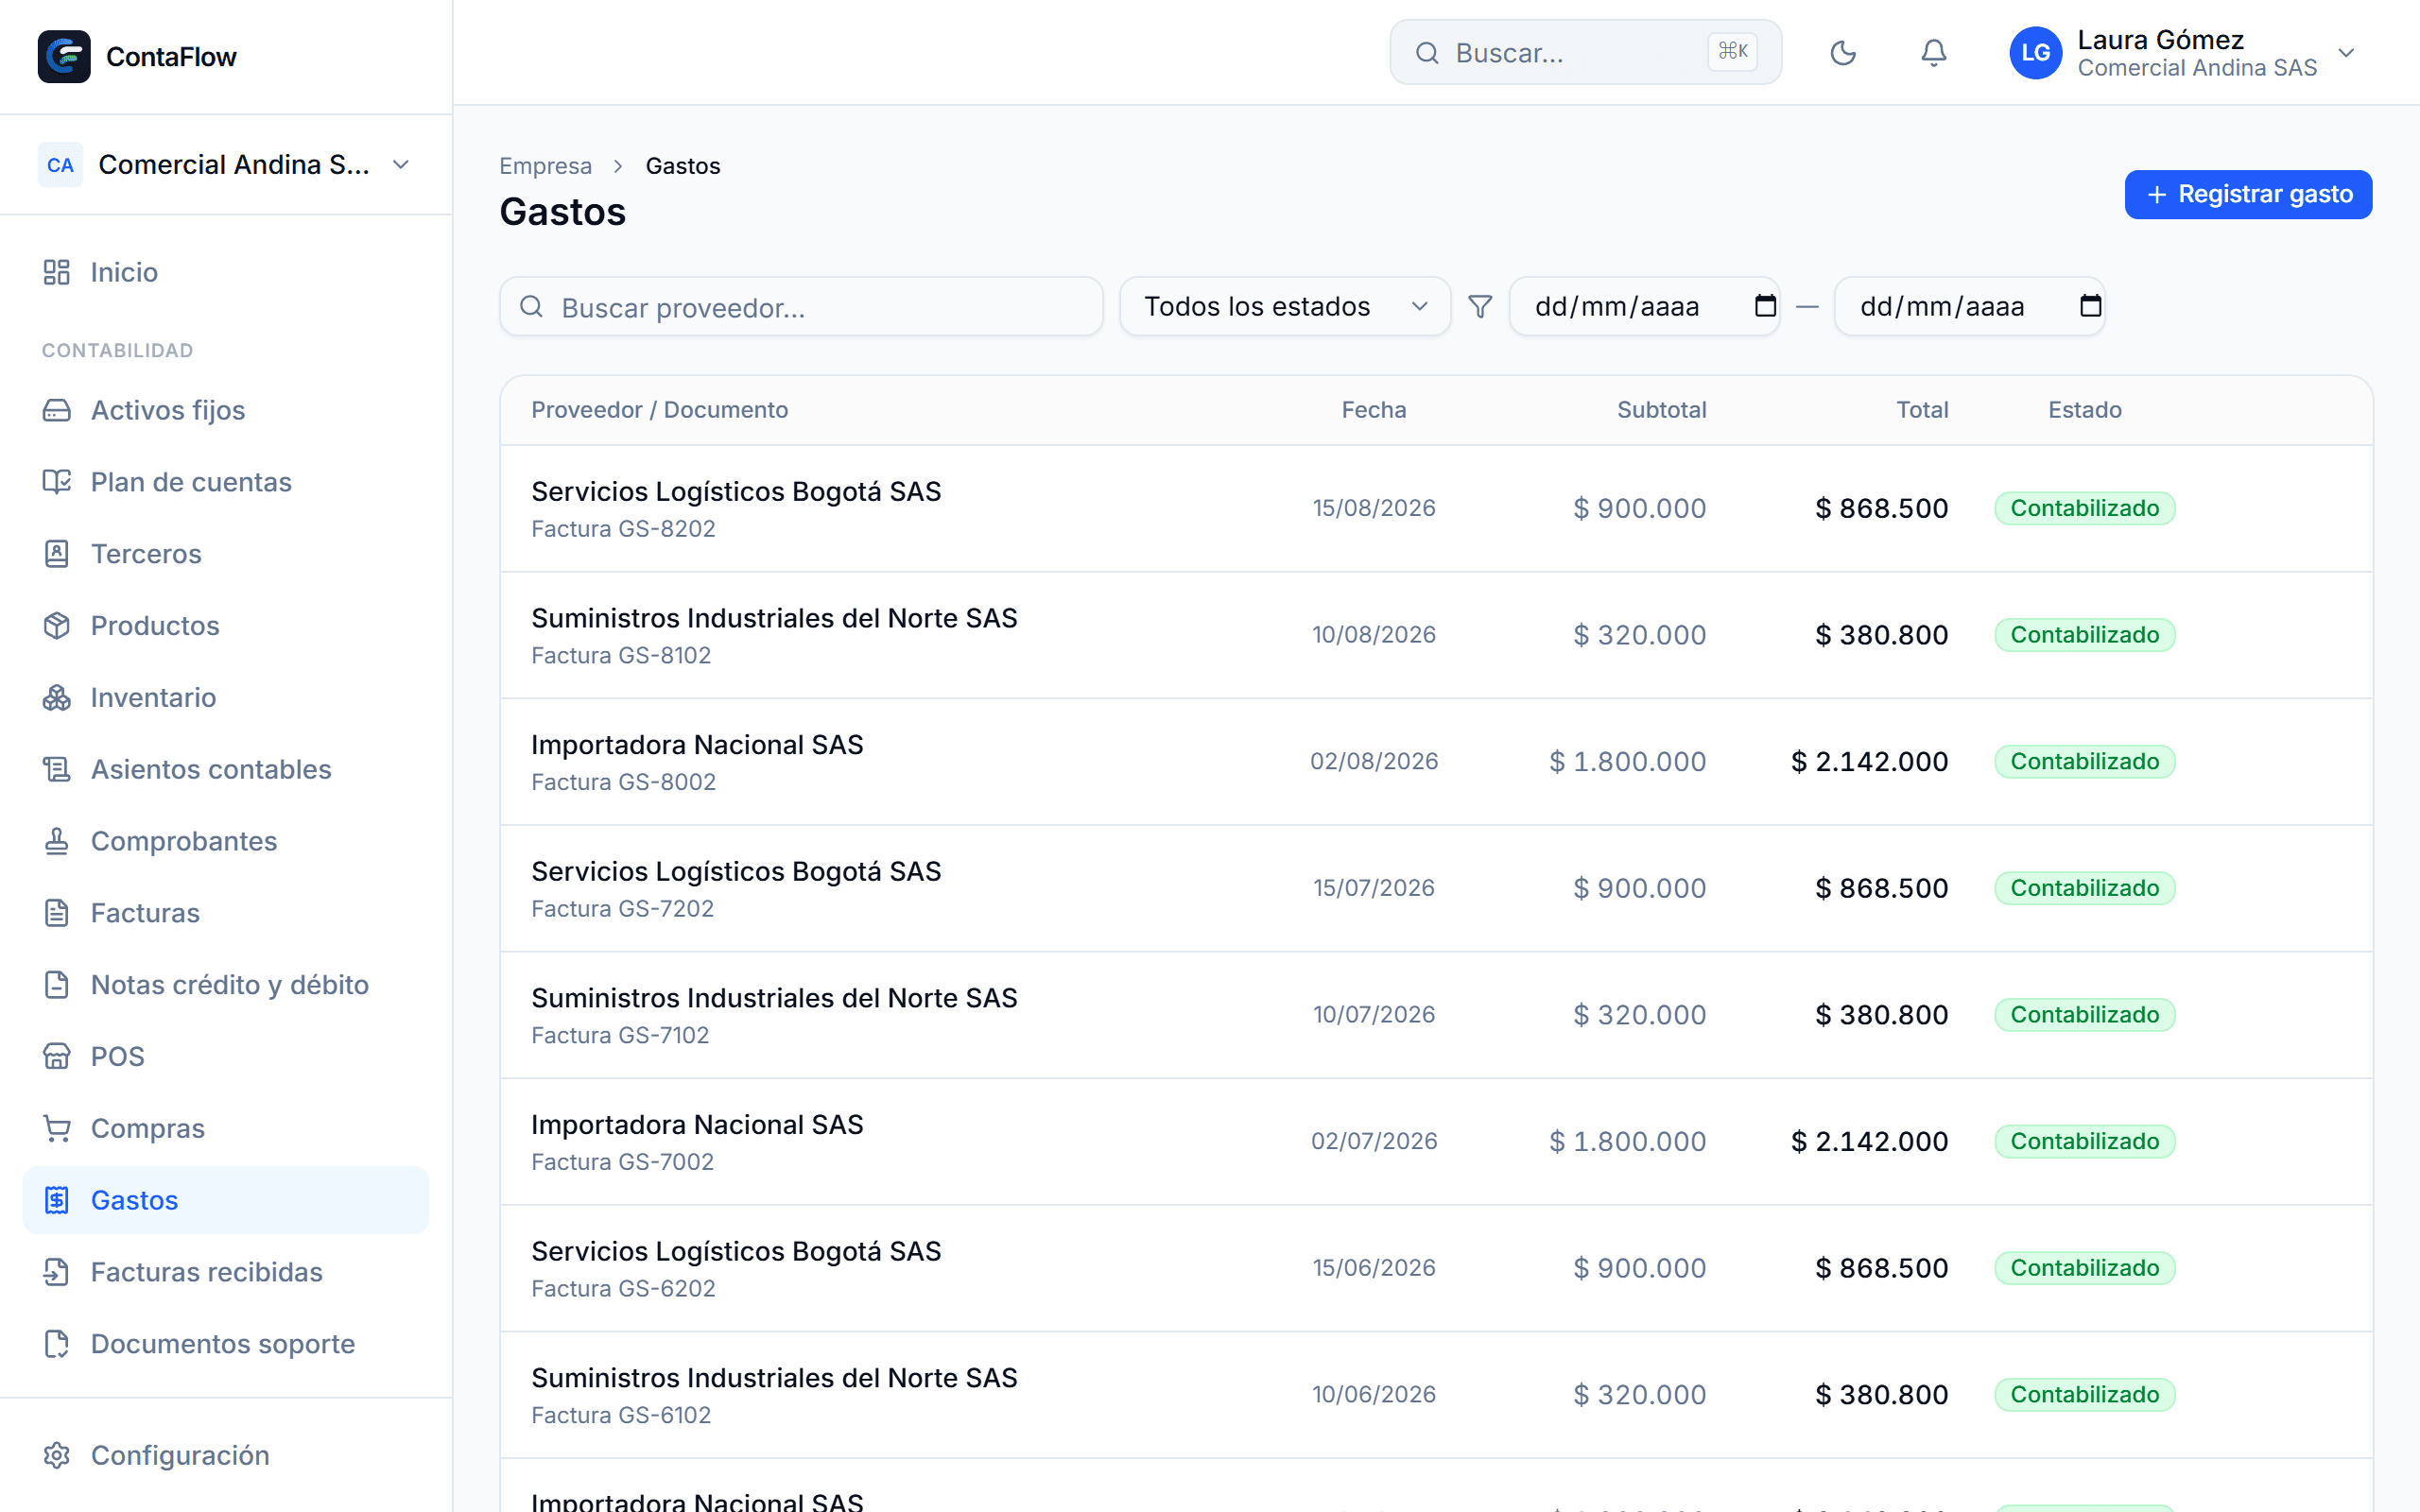Click the Facturas recibidas icon
Viewport: 2420px width, 1512px height.
(57, 1272)
